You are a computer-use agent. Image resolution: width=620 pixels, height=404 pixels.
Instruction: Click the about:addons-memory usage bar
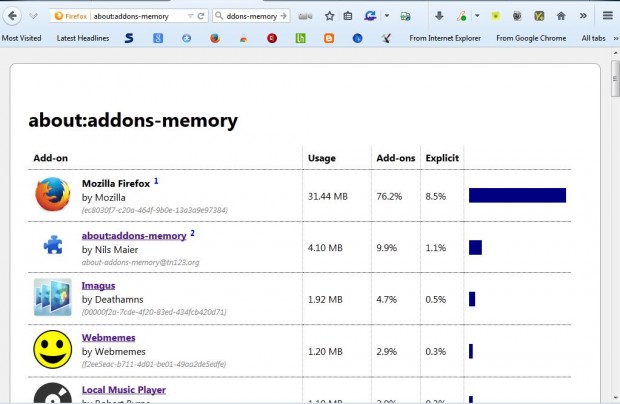click(x=475, y=247)
